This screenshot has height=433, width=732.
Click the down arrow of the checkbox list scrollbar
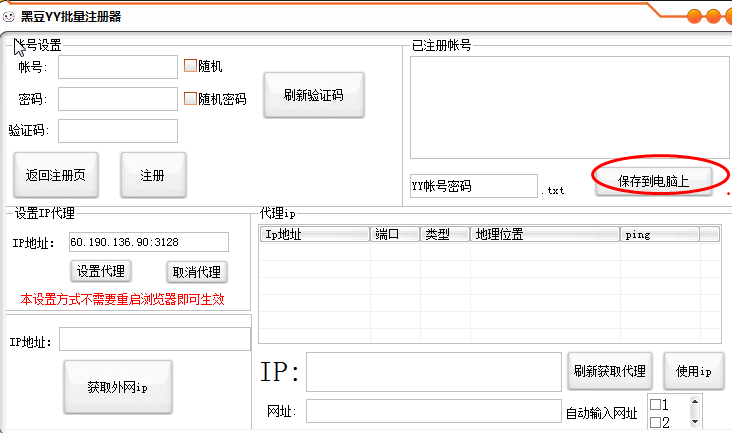coord(695,422)
